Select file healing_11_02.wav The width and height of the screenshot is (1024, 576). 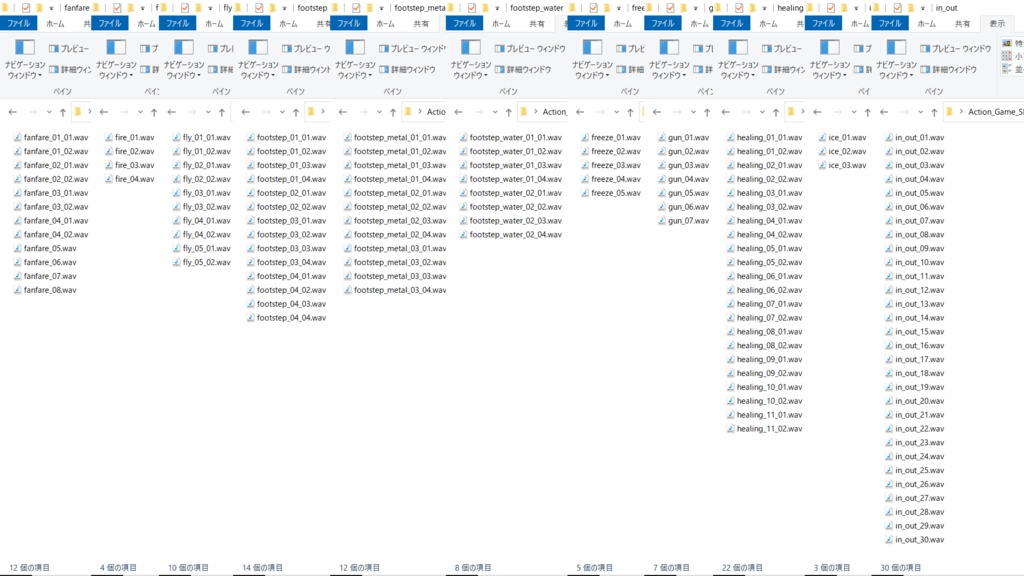pos(765,428)
